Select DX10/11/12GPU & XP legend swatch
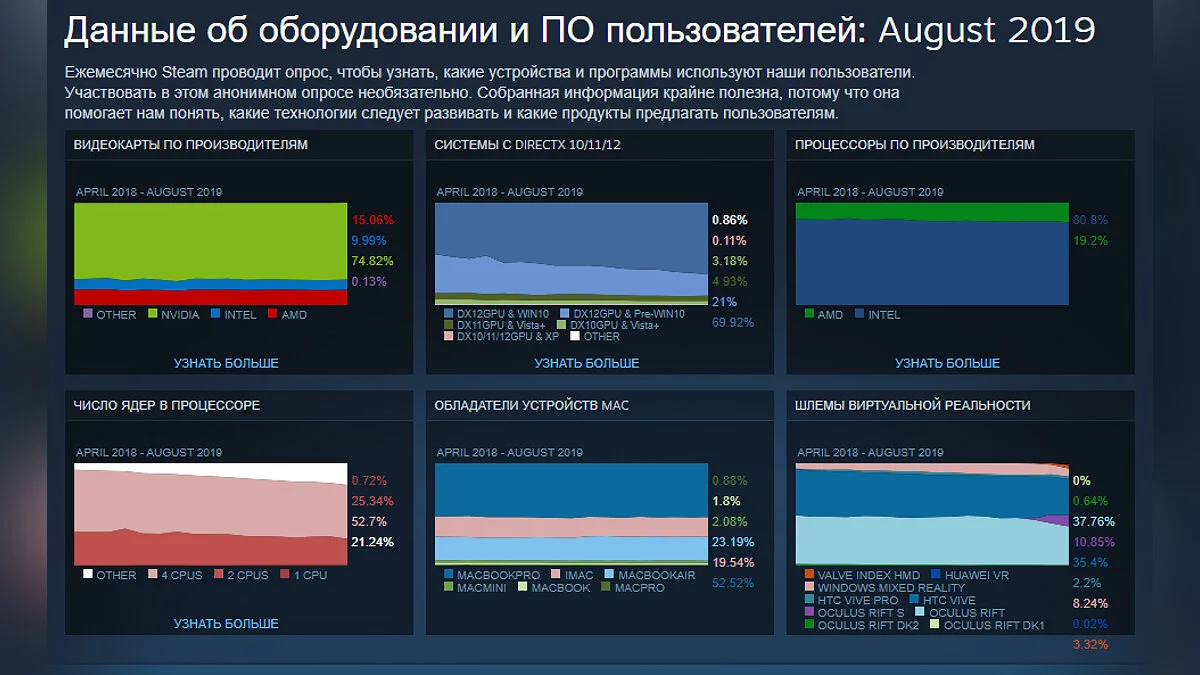Screen dimensions: 1200x675 pyautogui.click(x=448, y=336)
